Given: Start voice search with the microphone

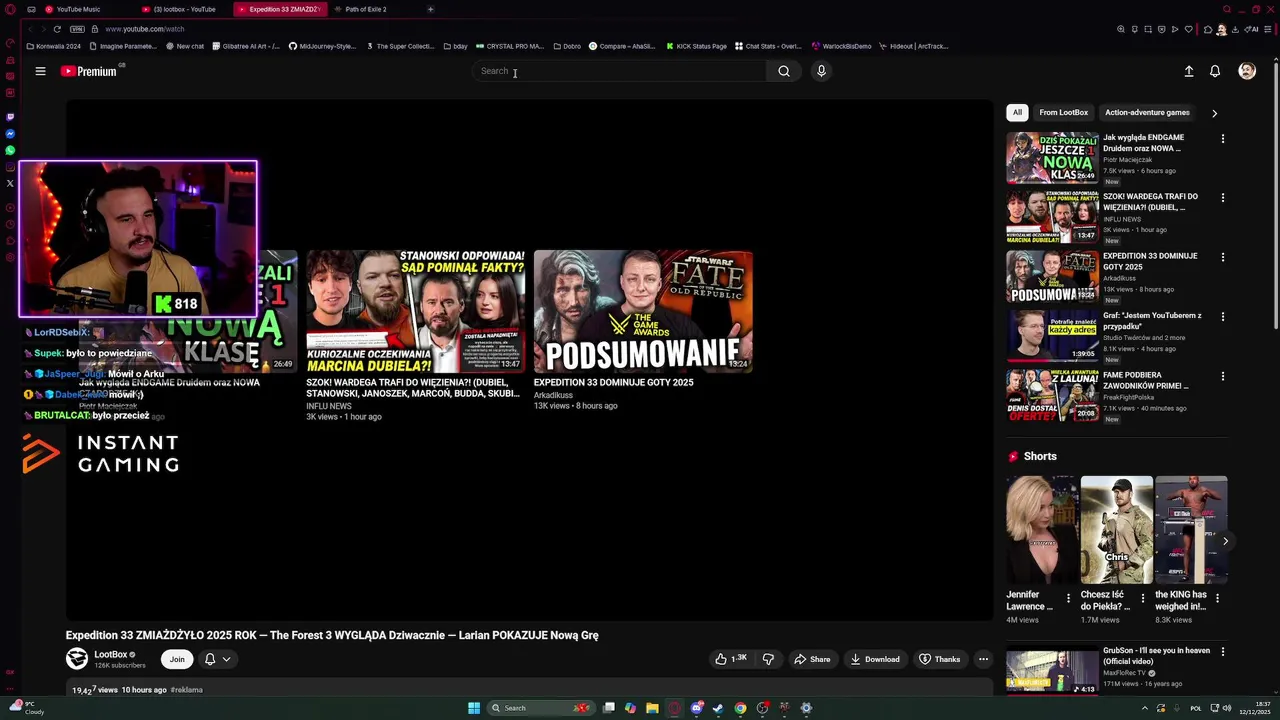Looking at the screenshot, I should (821, 71).
